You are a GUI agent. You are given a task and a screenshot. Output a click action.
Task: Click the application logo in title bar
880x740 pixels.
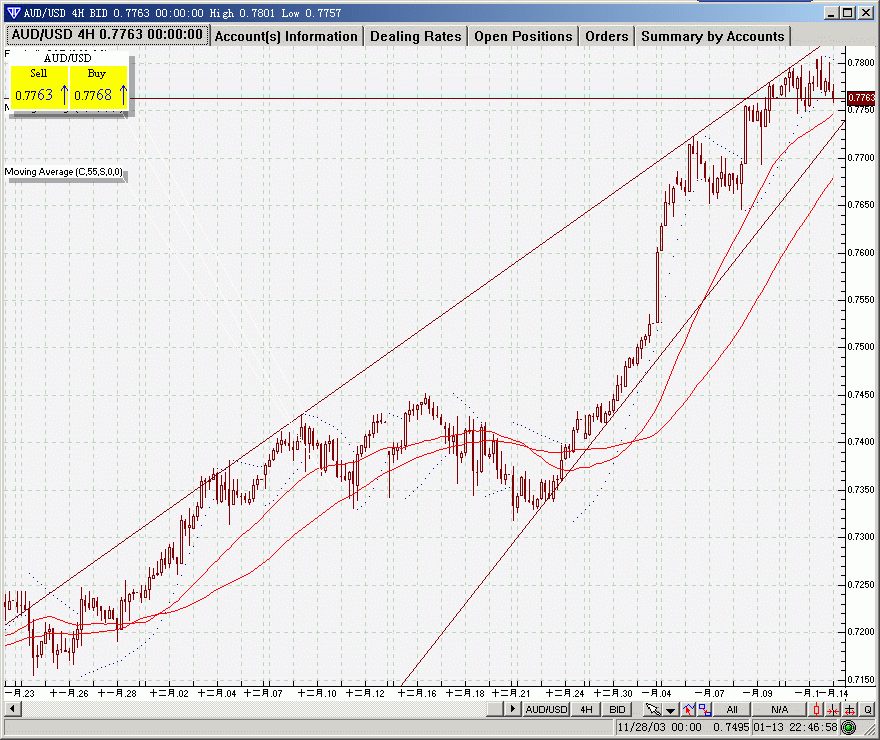13,12
